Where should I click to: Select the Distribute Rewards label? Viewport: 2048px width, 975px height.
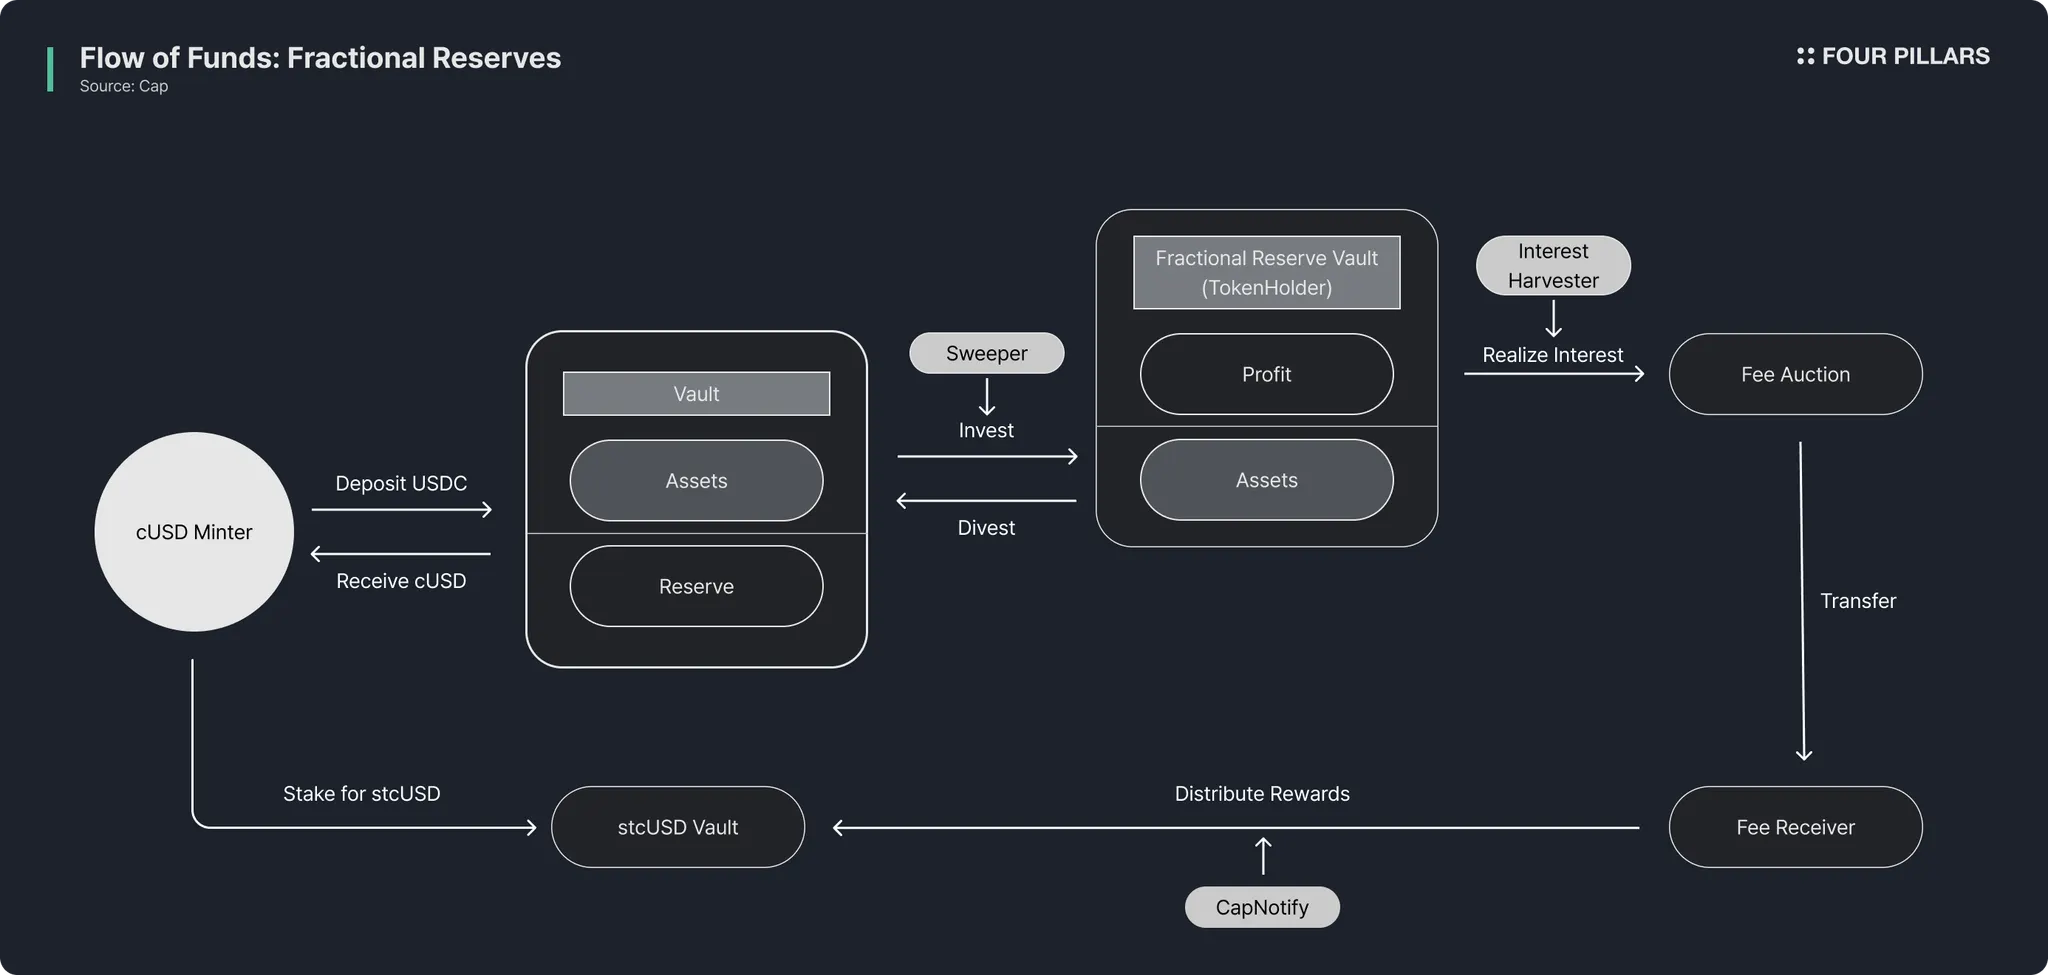tap(1262, 794)
